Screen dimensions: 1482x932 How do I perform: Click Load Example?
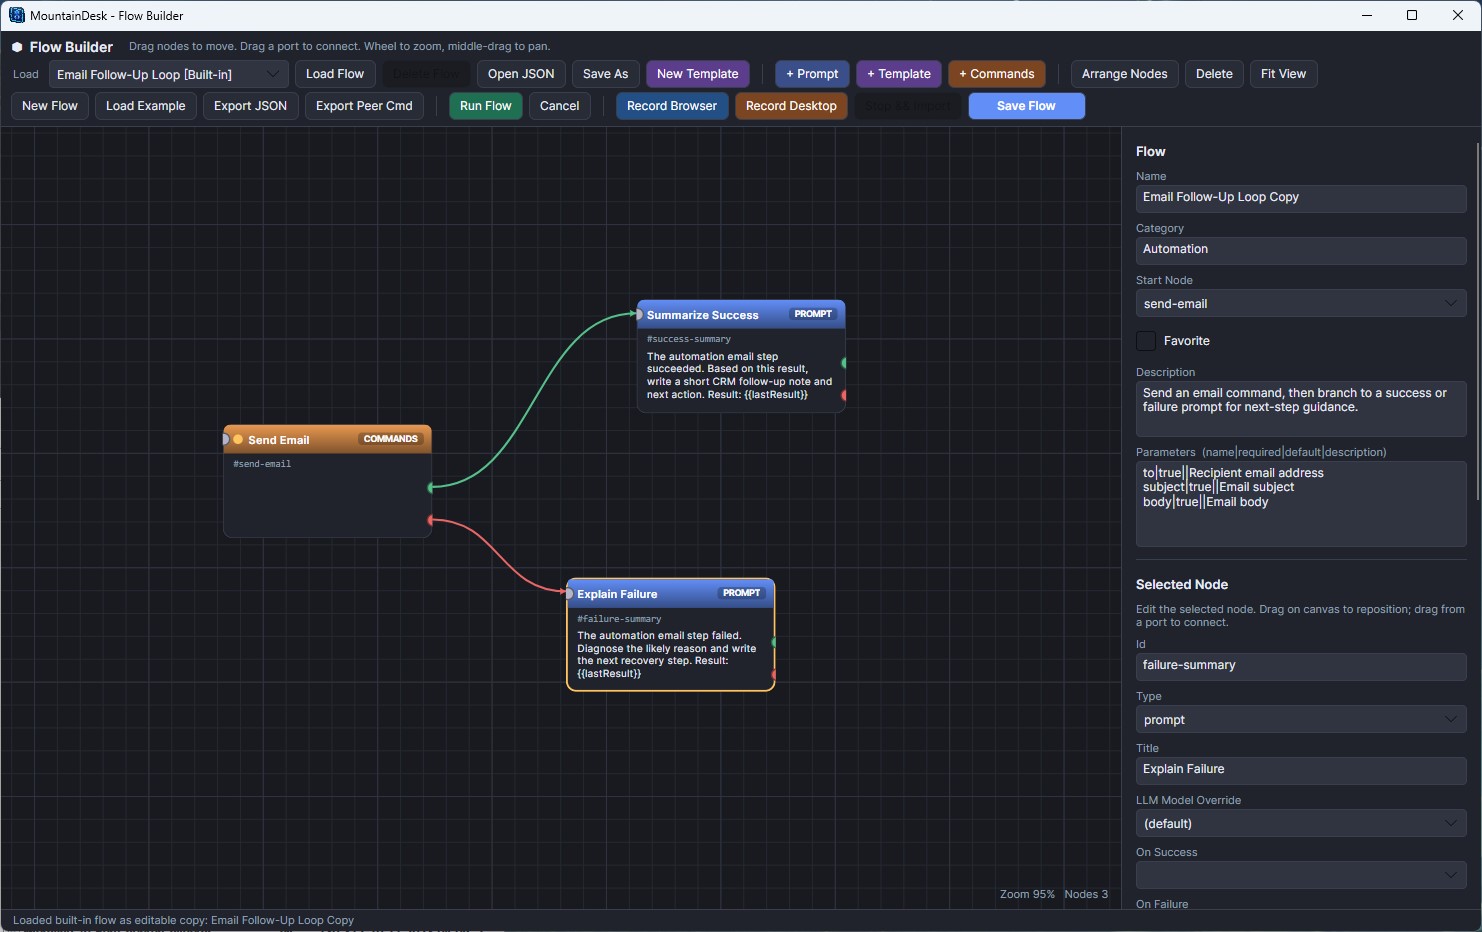(x=146, y=106)
